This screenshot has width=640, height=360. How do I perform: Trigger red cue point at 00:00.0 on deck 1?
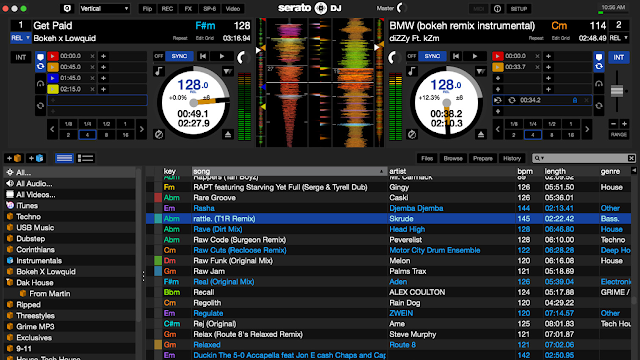[x=53, y=56]
